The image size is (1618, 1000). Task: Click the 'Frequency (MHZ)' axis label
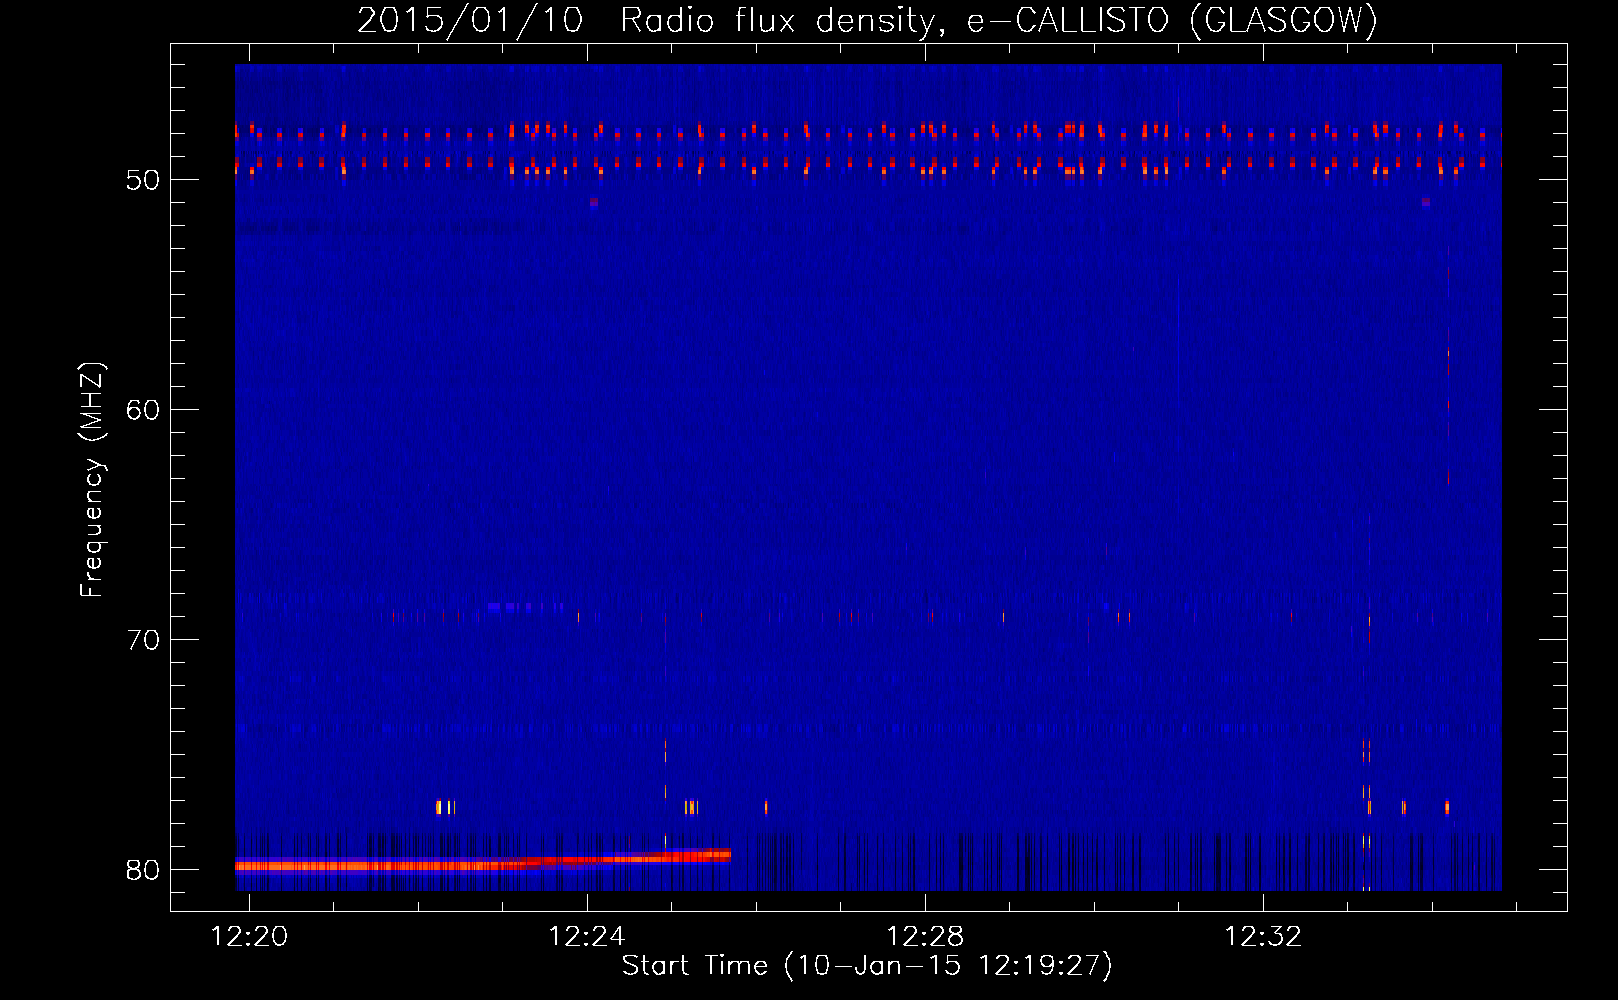click(x=91, y=480)
